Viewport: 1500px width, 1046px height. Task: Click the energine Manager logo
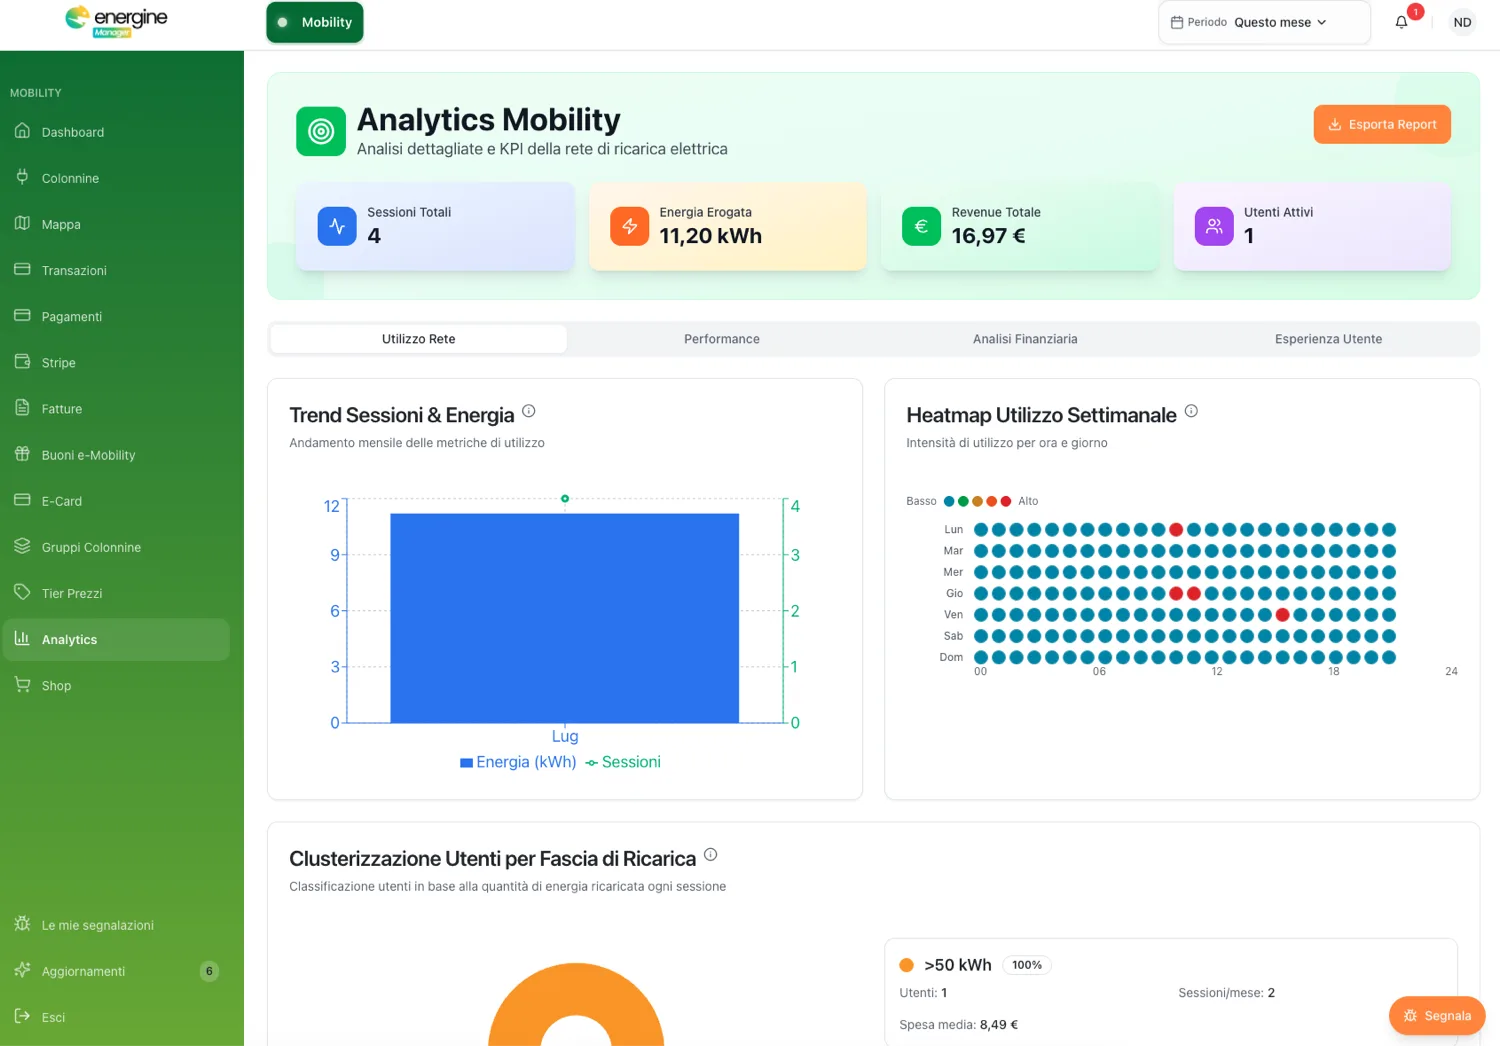(116, 21)
